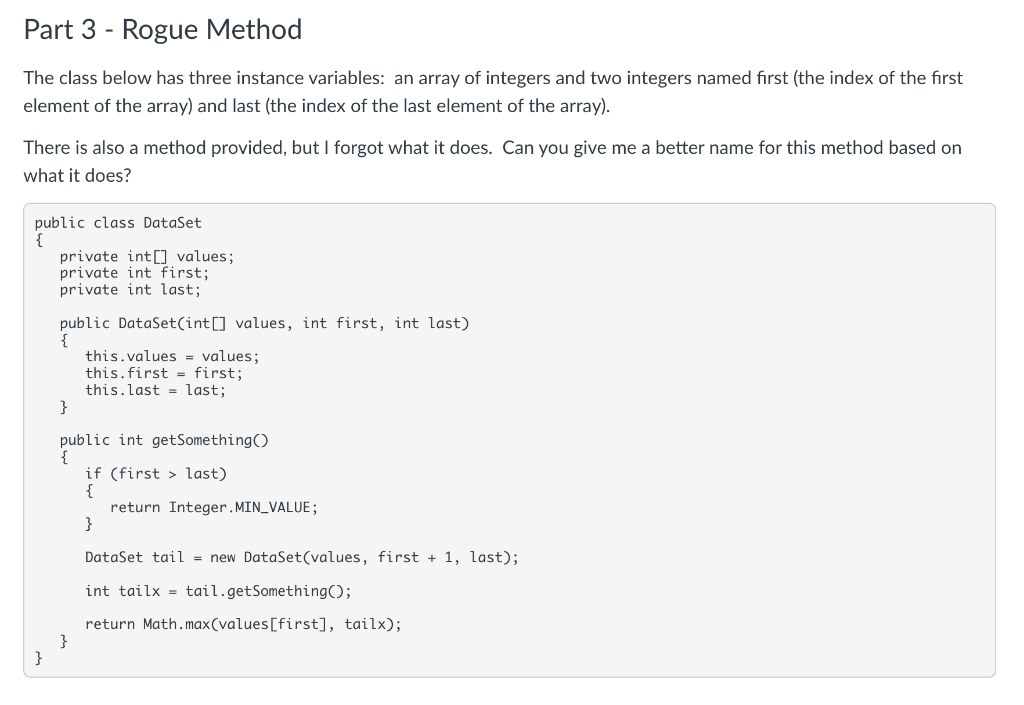
Task: Click the "public class DataSet" line
Action: [x=118, y=222]
